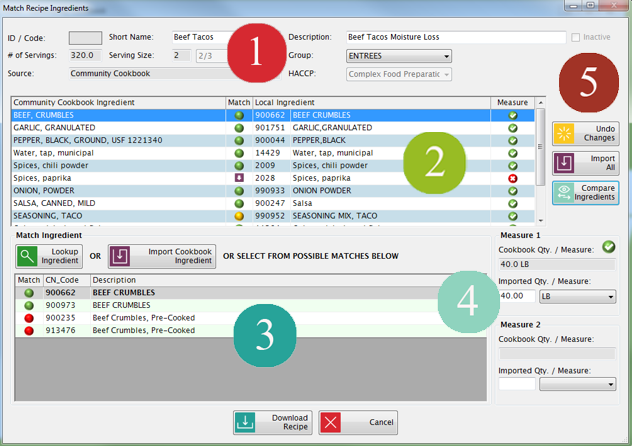Click purple import icon in paprika row
This screenshot has height=446, width=632.
tap(239, 177)
